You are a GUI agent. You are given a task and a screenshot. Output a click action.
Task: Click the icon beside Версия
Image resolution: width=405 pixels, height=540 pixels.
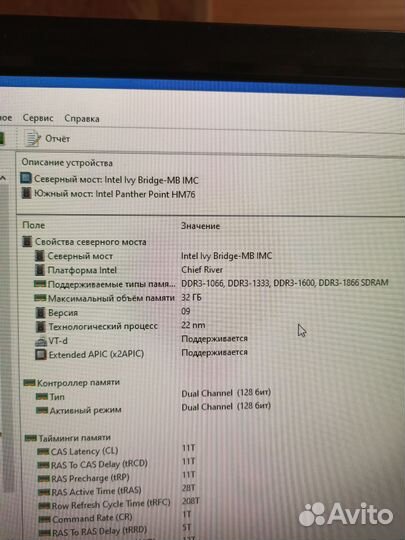pos(41,313)
